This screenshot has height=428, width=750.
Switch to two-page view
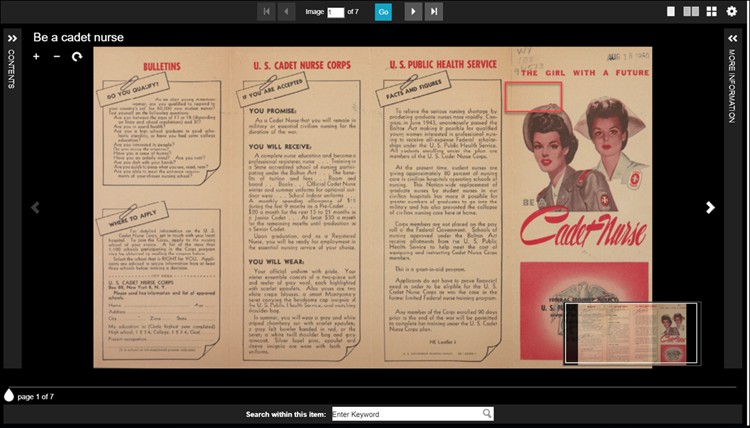coord(690,11)
